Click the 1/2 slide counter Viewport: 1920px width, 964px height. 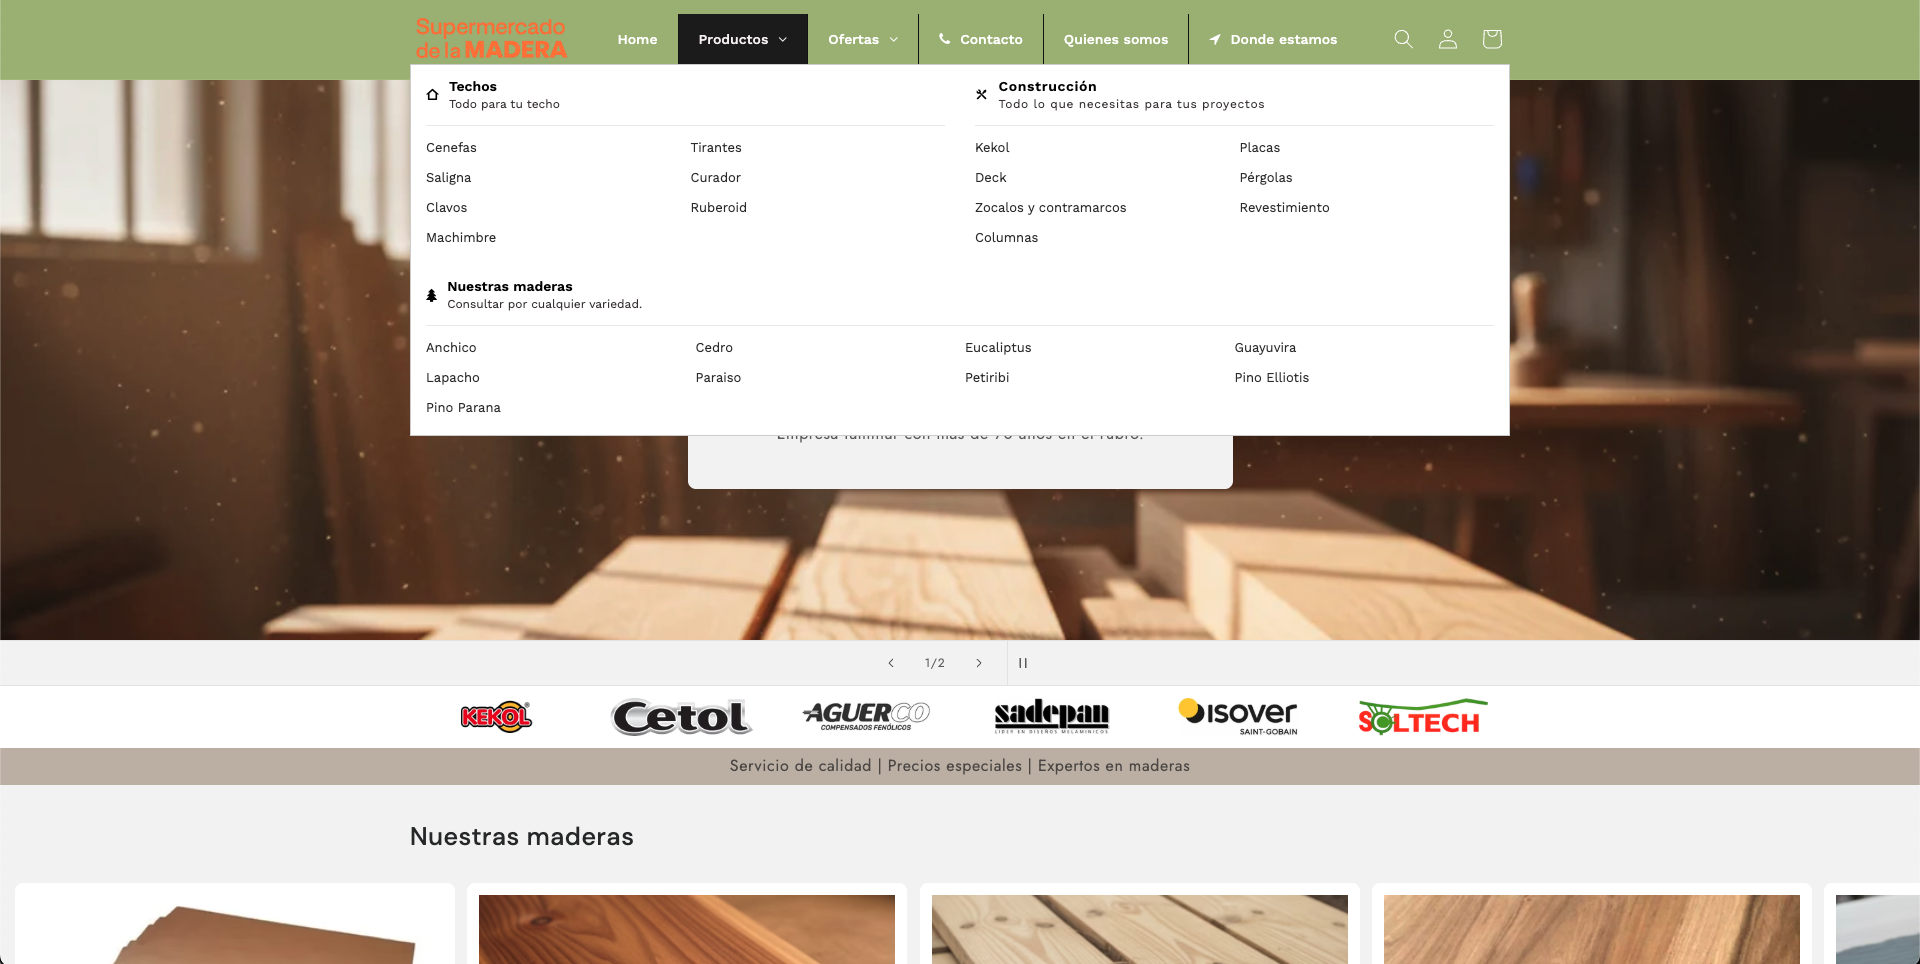pos(935,662)
